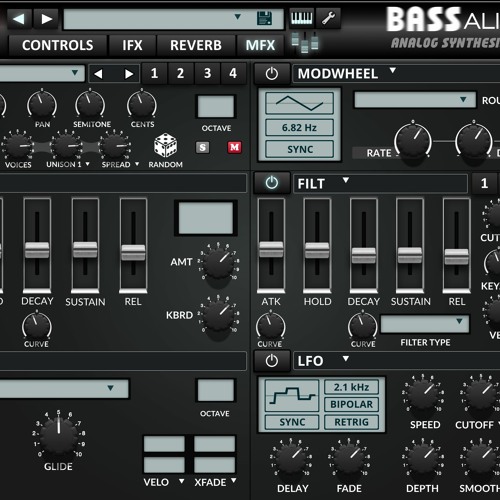Toggle MODWHEEL section power button
The height and width of the screenshot is (500, 500).
click(x=272, y=73)
